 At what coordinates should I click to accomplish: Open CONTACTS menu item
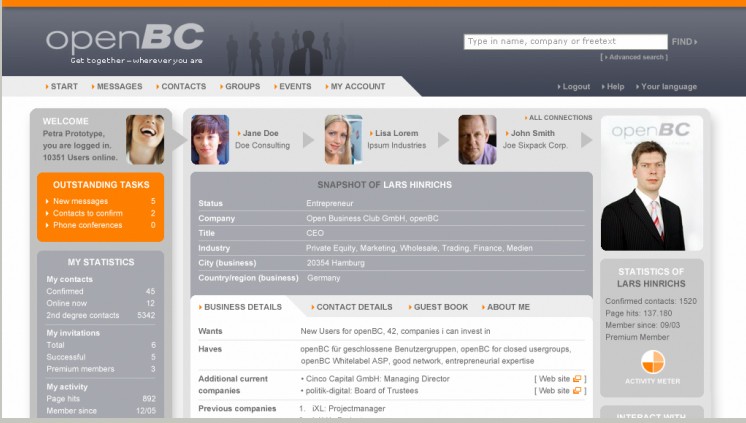181,87
